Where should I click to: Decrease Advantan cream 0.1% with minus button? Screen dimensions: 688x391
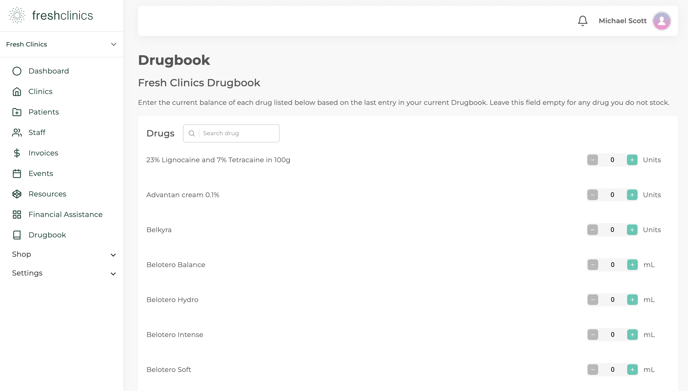(592, 194)
